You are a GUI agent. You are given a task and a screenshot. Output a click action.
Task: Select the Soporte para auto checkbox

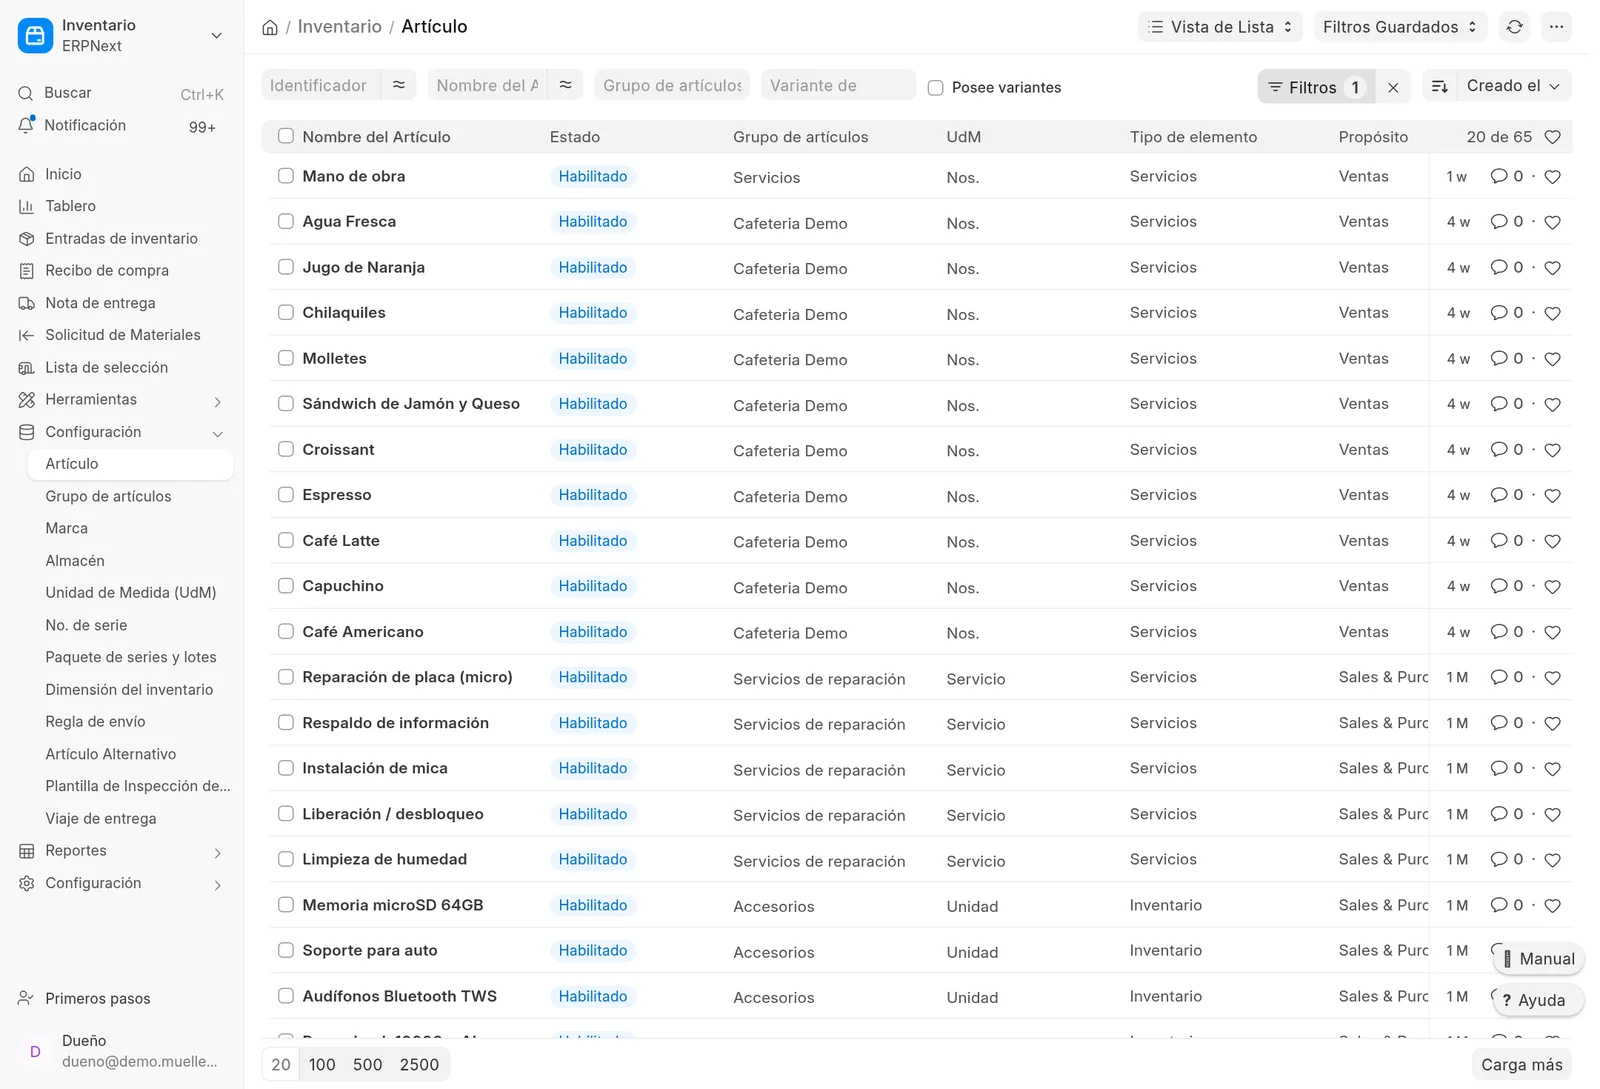pos(286,951)
